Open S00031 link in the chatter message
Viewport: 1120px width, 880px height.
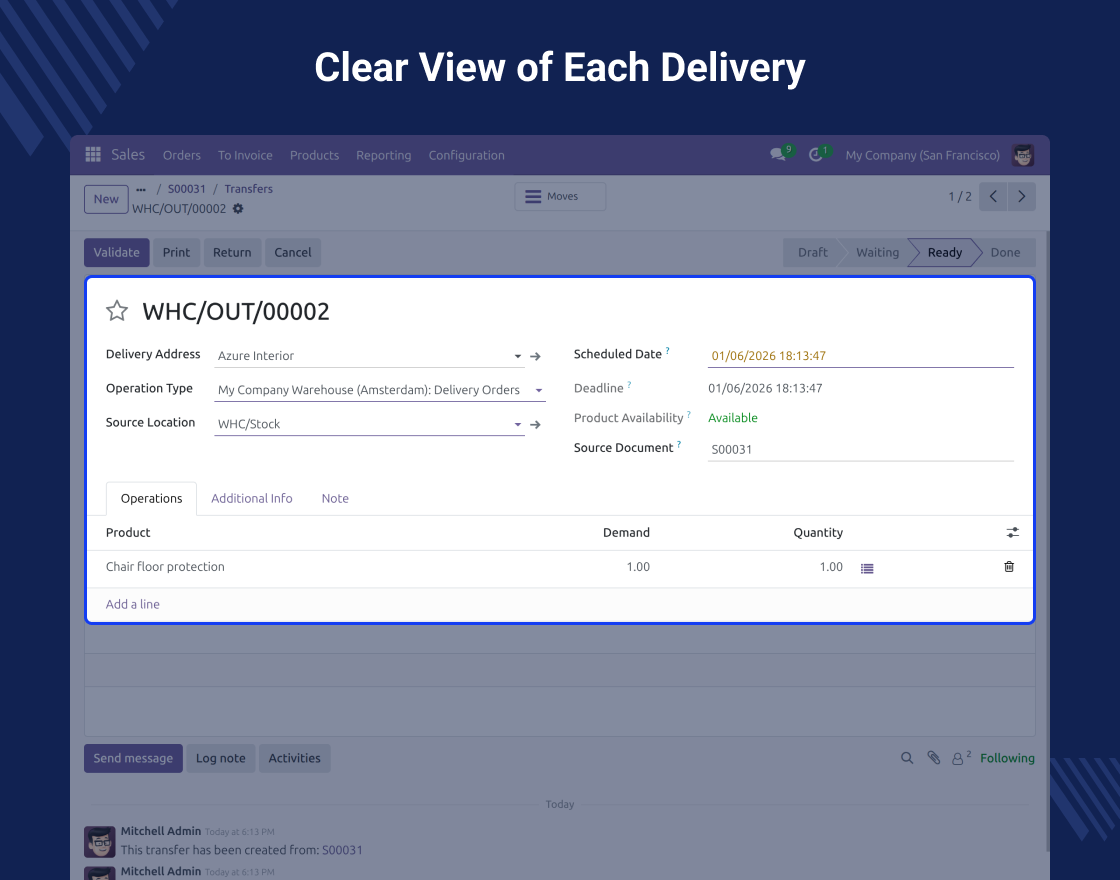[342, 850]
